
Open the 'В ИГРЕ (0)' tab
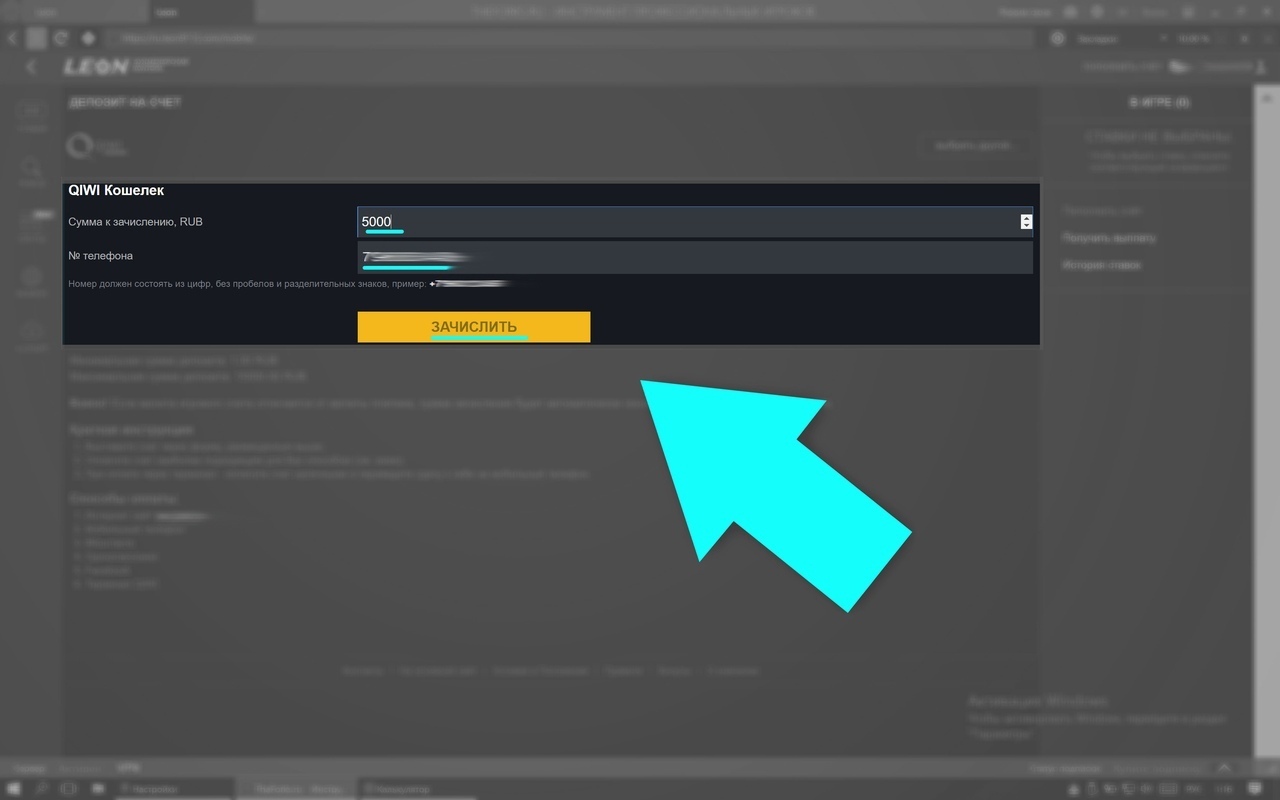coord(1159,103)
